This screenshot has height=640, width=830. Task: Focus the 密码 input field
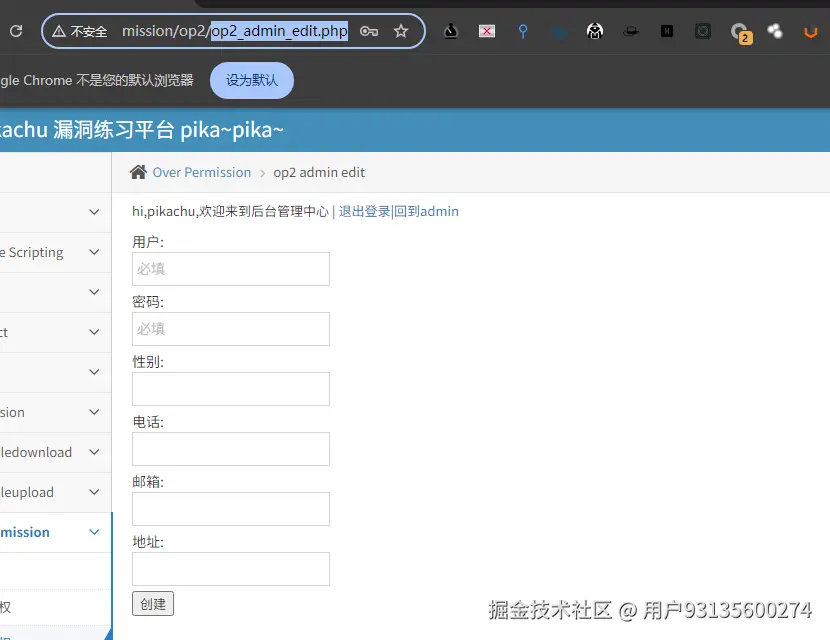pos(231,329)
